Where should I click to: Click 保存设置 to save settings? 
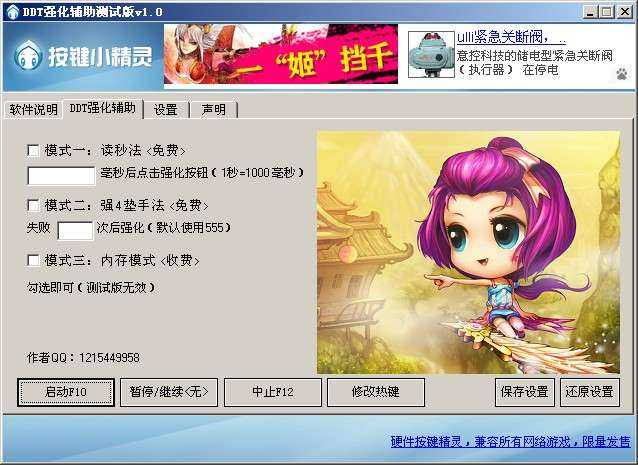pyautogui.click(x=524, y=392)
